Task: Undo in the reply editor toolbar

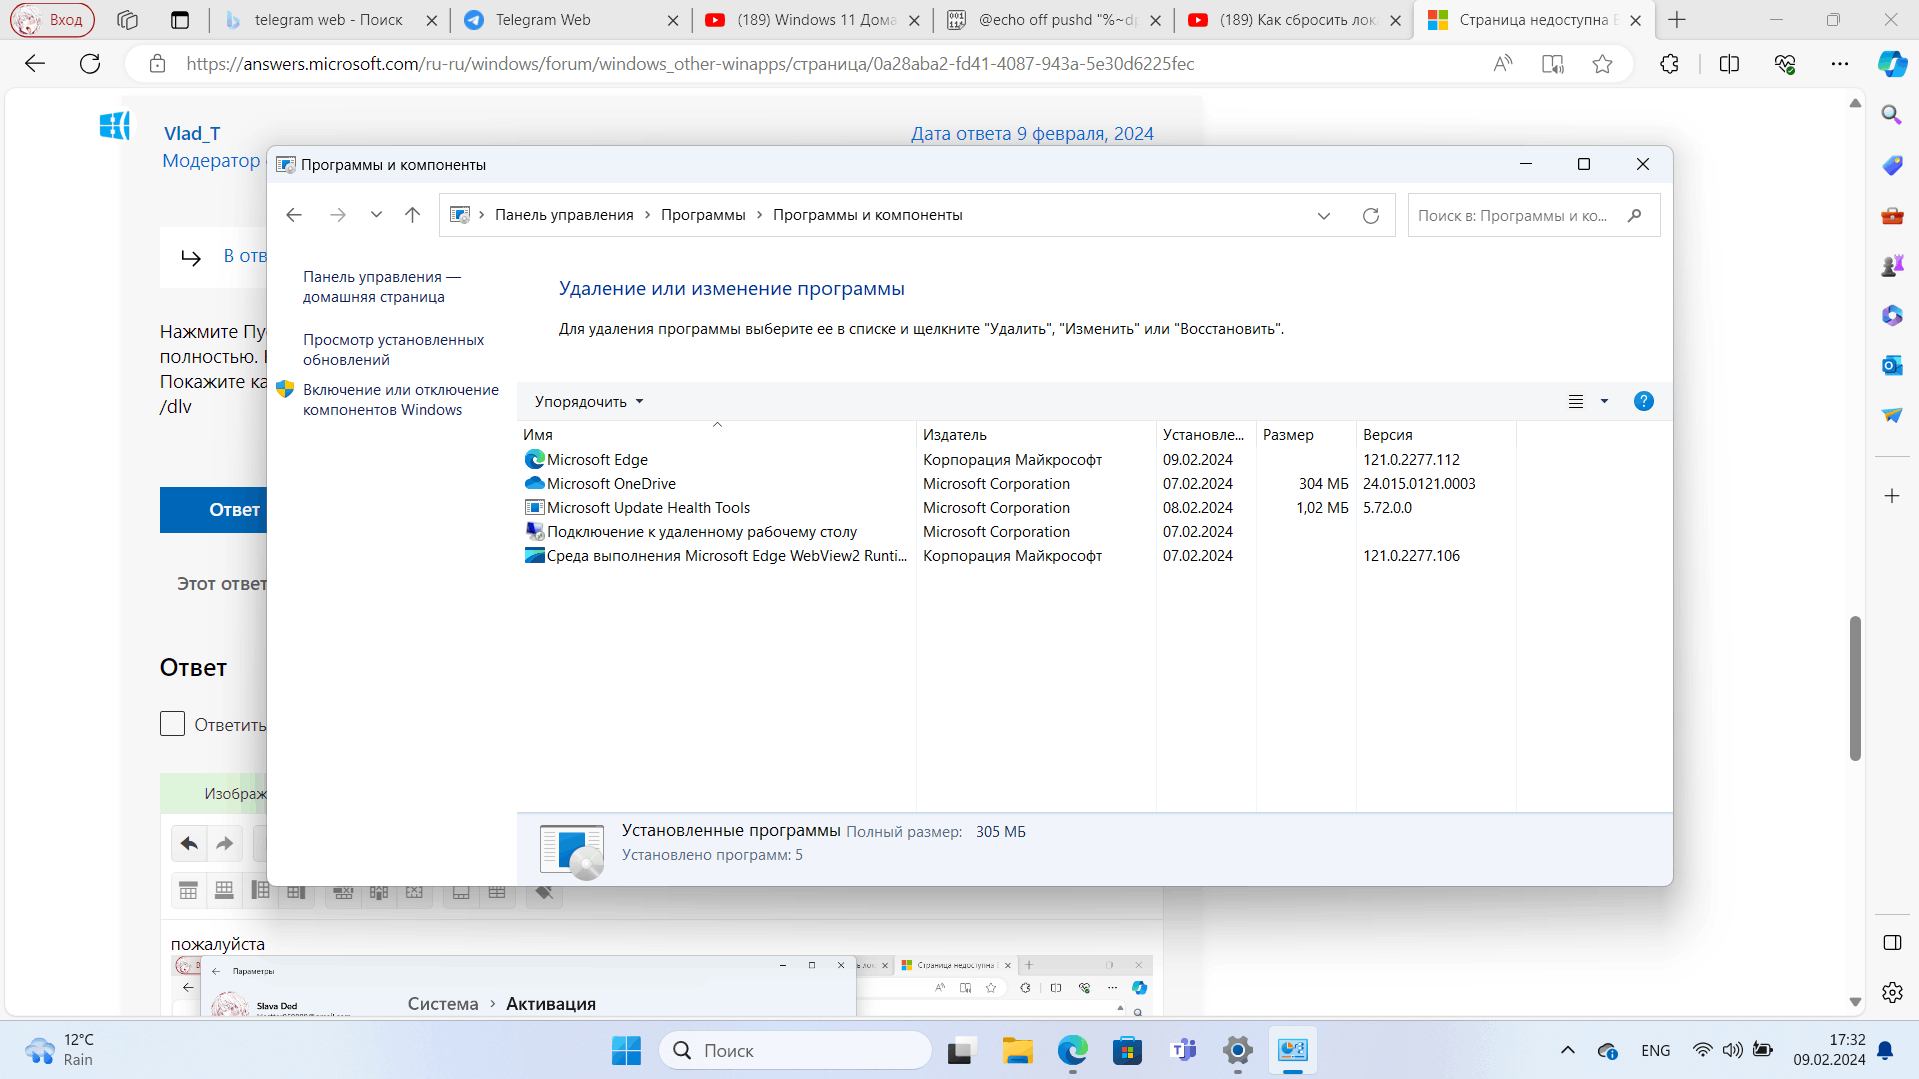Action: tap(189, 844)
